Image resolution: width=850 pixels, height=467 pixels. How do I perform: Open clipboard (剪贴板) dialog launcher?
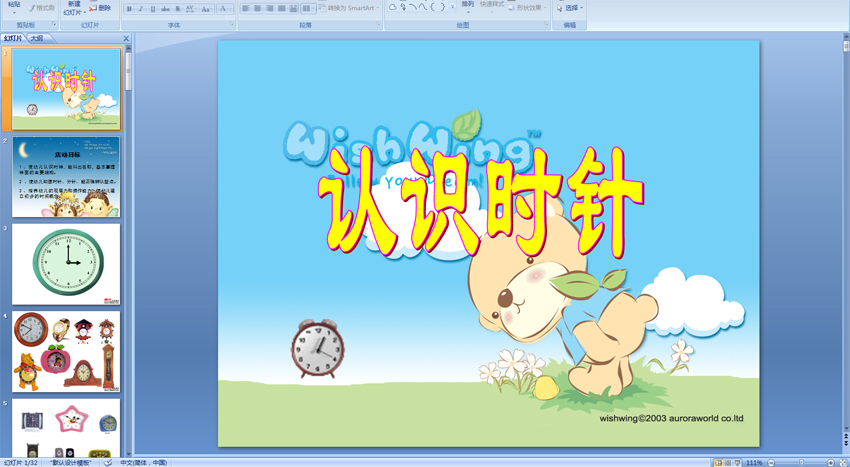pos(54,25)
